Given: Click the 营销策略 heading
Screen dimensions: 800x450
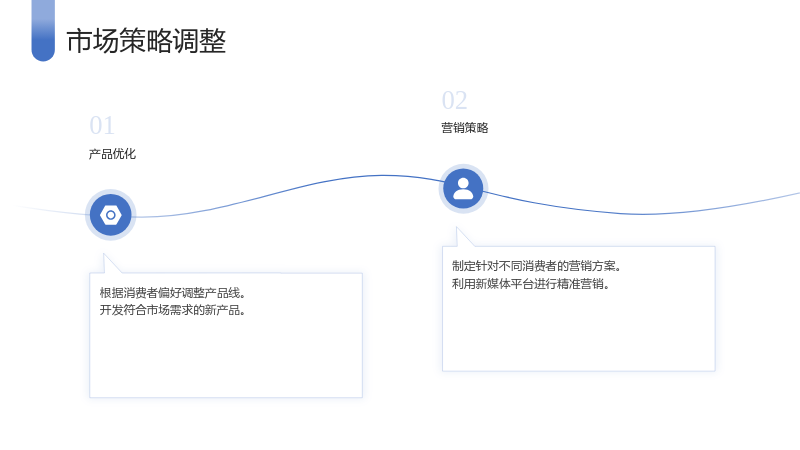Looking at the screenshot, I should pyautogui.click(x=465, y=128).
